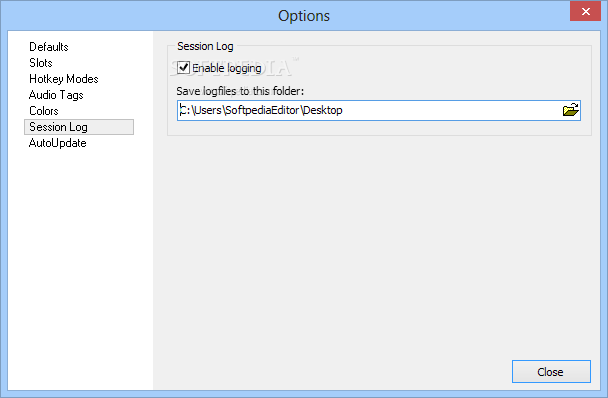Click the Session Log group box heading
Image resolution: width=608 pixels, height=398 pixels.
(205, 46)
